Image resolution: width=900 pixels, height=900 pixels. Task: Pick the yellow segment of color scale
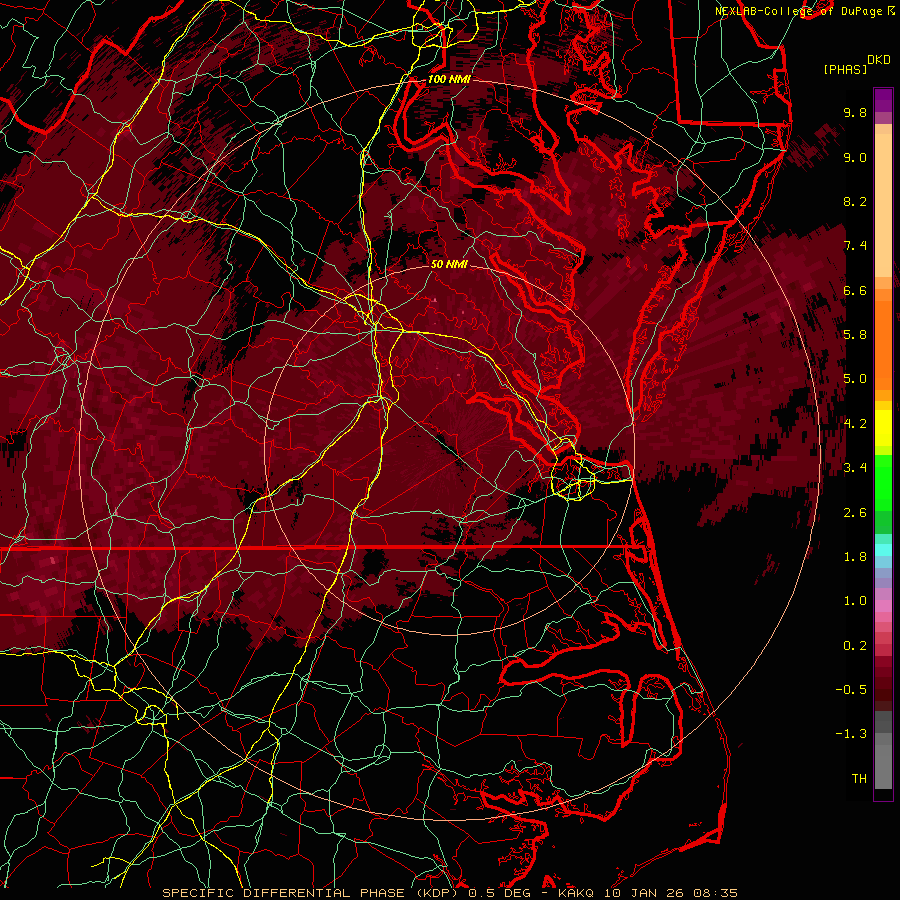pyautogui.click(x=883, y=428)
